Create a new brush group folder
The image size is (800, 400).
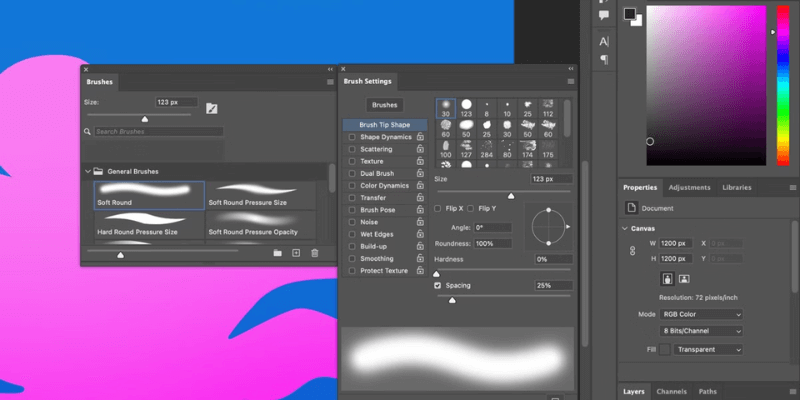click(277, 253)
